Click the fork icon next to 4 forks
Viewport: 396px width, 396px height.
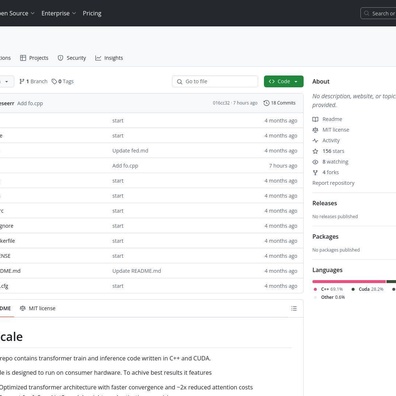click(315, 172)
